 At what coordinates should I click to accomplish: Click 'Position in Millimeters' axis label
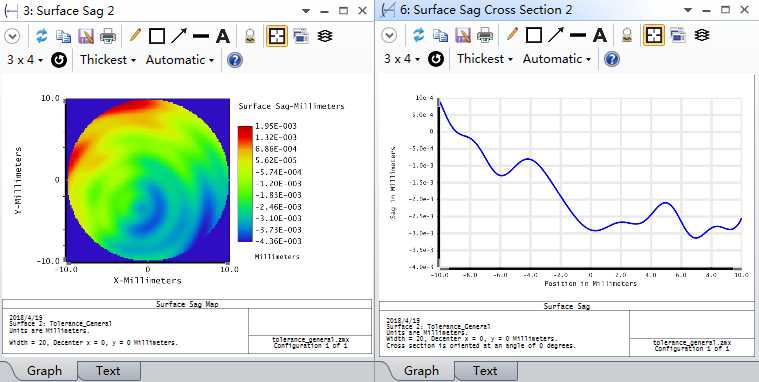tap(590, 283)
